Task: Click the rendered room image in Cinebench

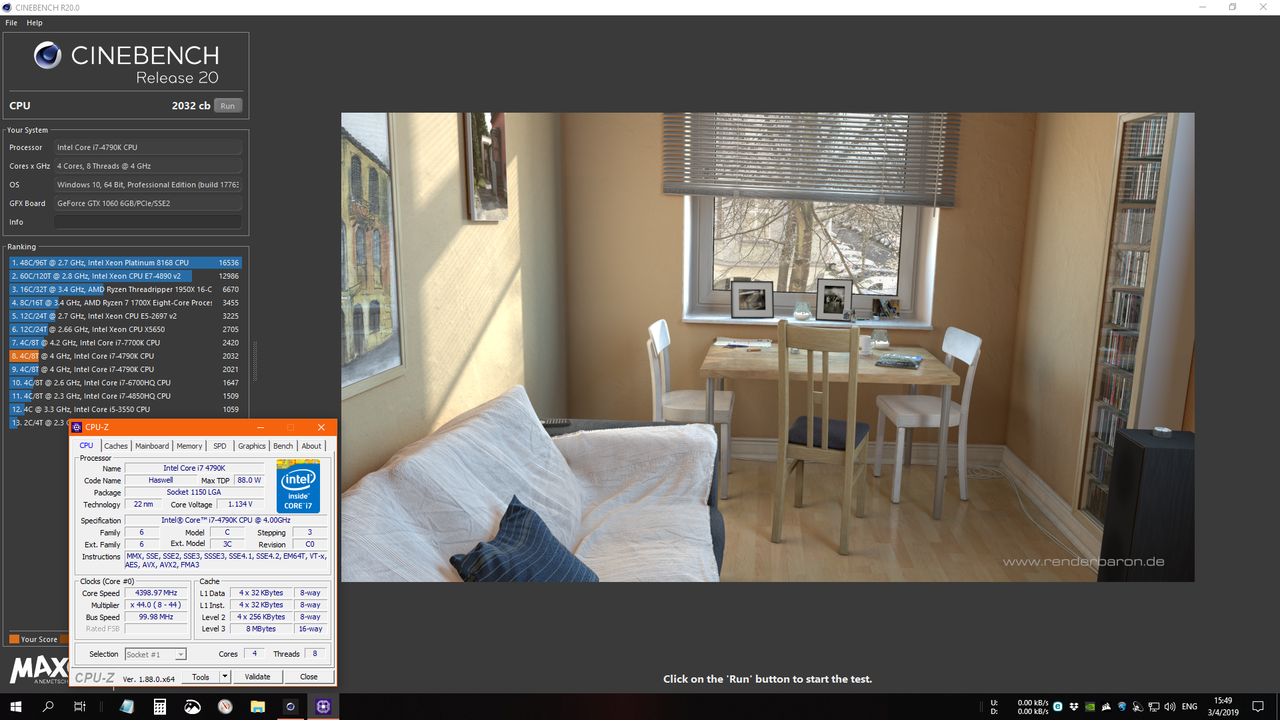Action: 767,347
